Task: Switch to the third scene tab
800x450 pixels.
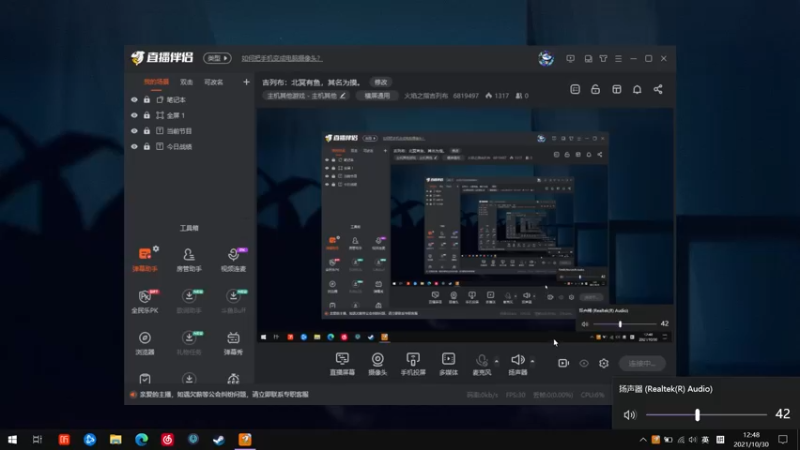Action: pos(214,82)
